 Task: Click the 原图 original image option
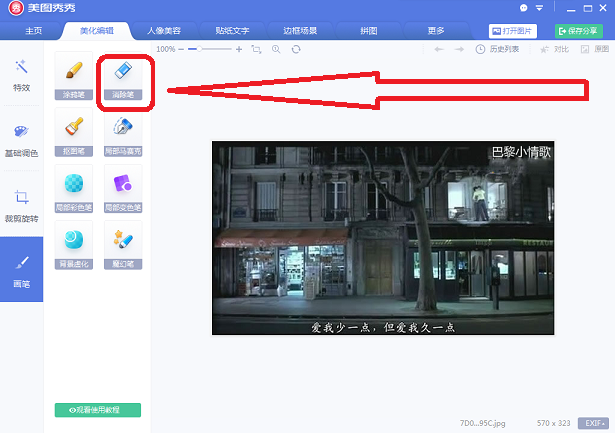(595, 49)
